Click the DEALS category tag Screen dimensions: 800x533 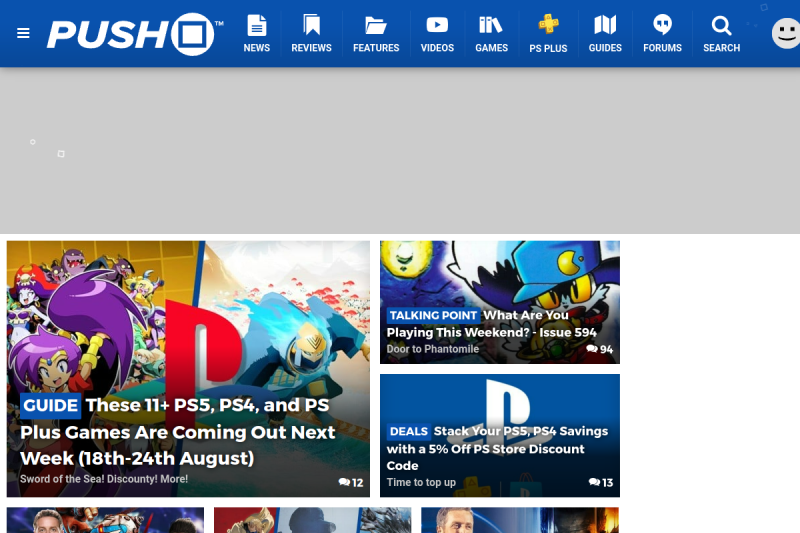click(409, 432)
